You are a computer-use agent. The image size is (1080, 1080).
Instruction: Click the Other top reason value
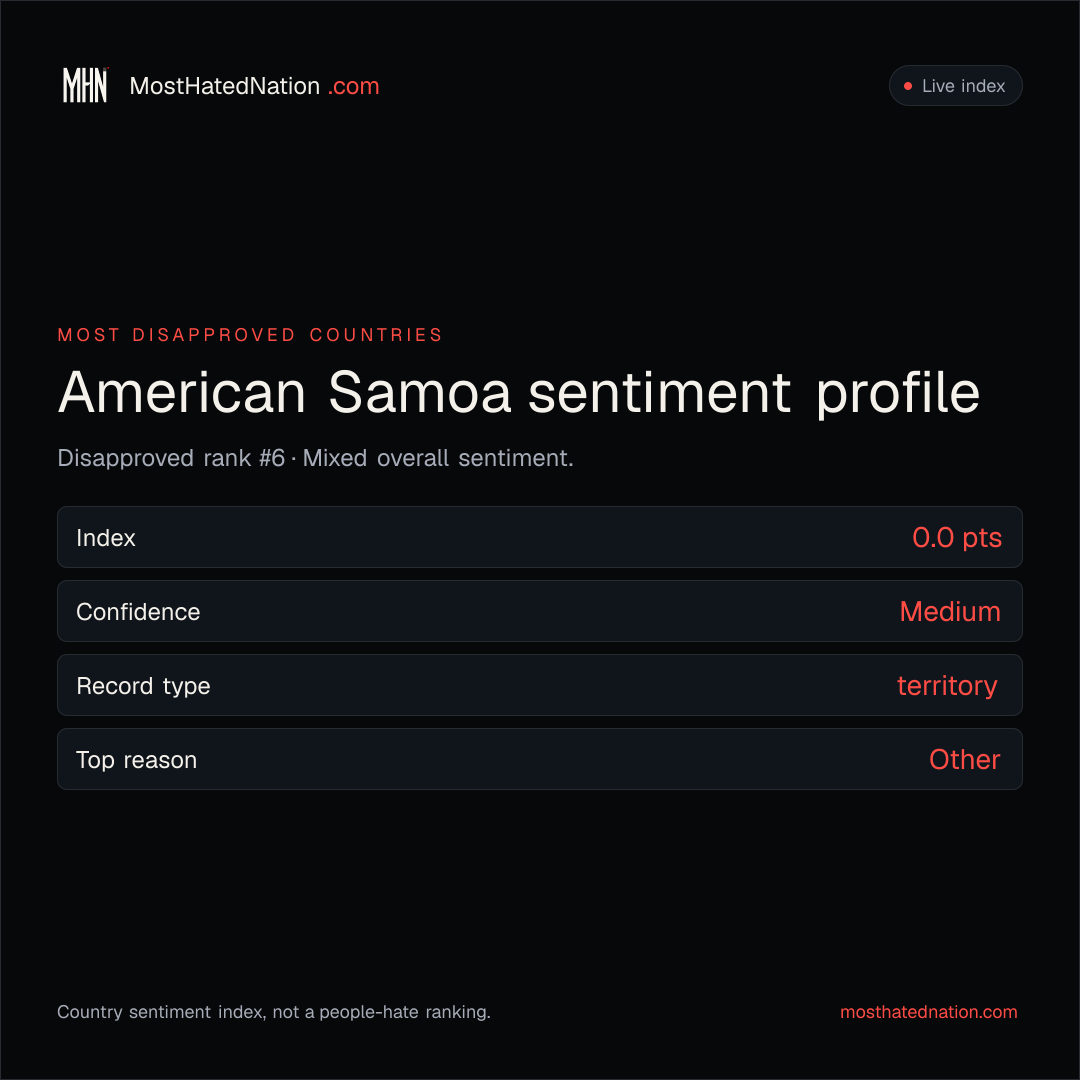click(x=964, y=760)
